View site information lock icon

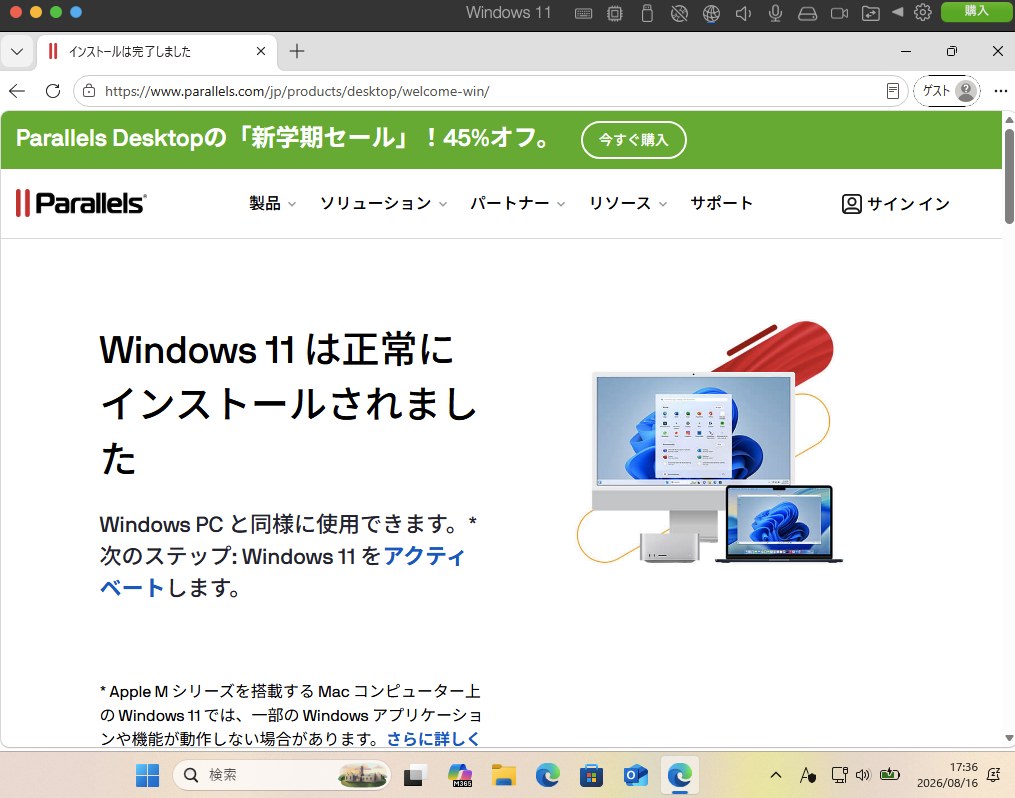pos(89,91)
